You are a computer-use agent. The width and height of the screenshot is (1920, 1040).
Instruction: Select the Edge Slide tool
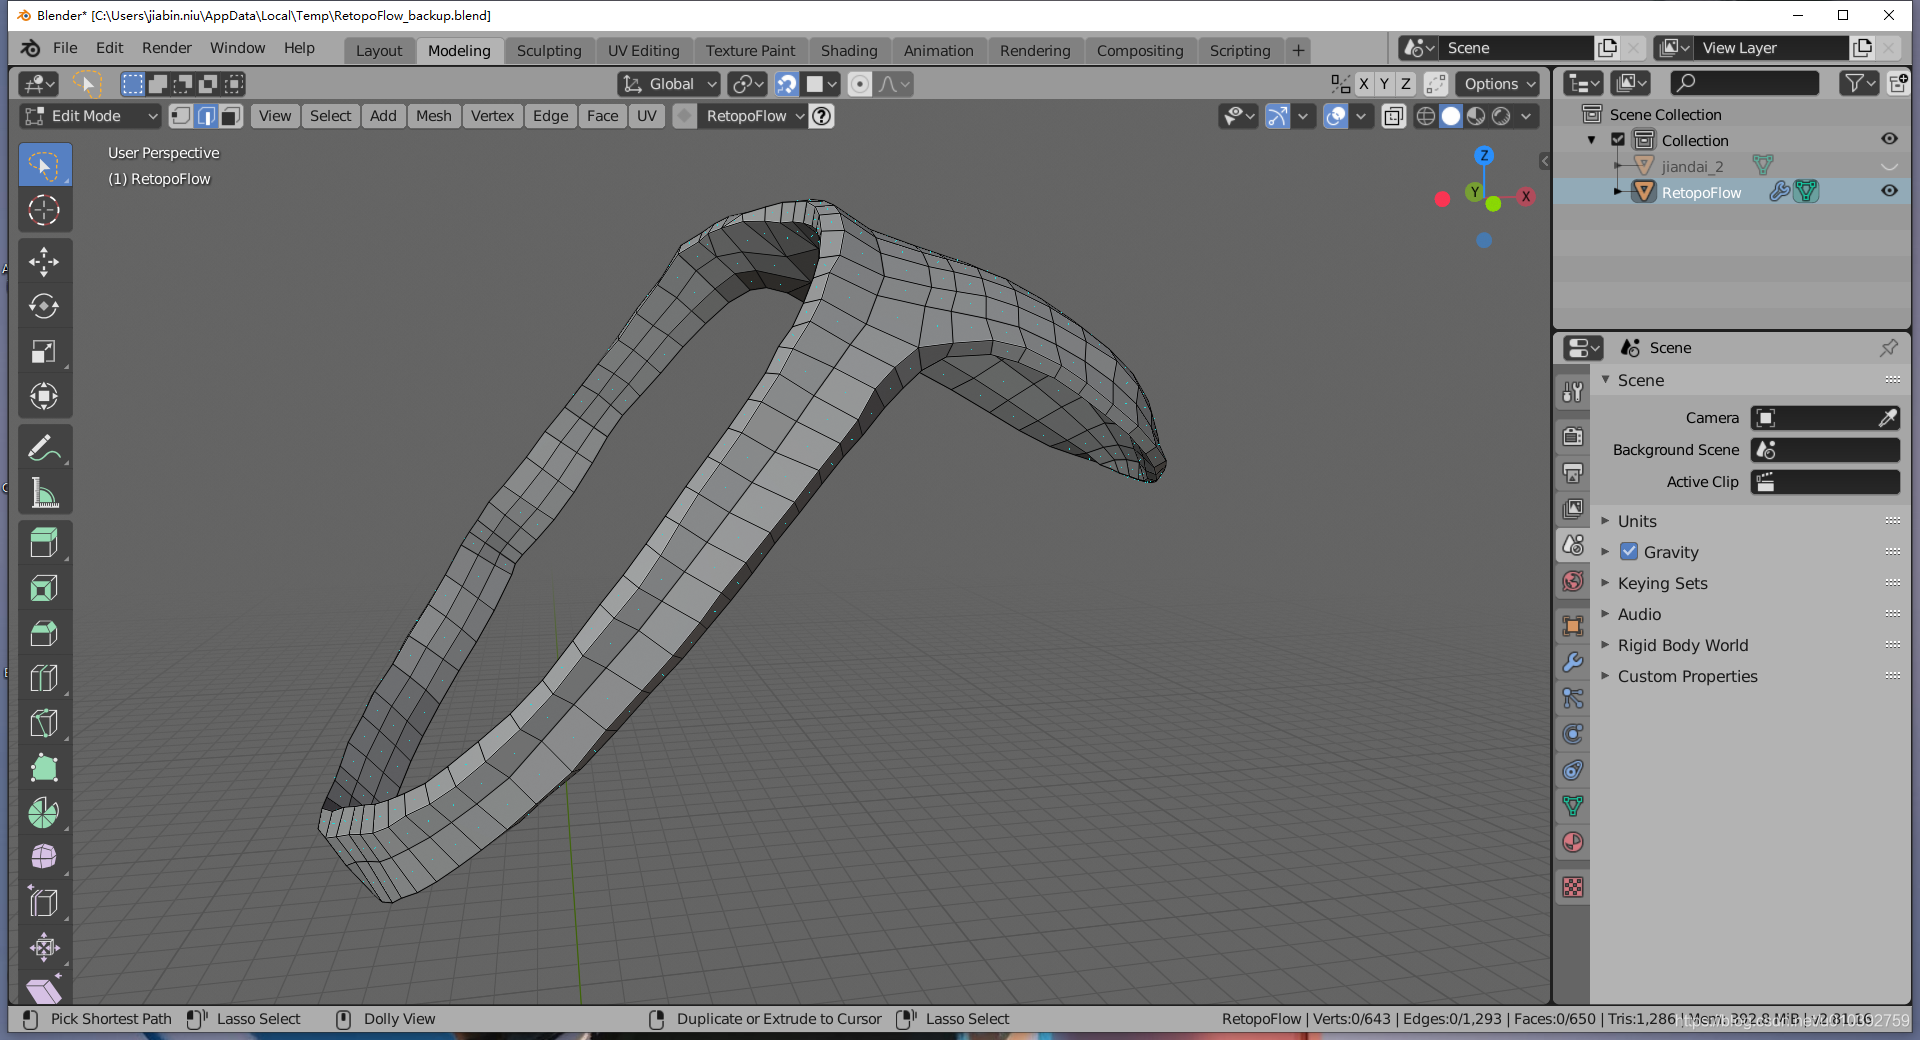tap(44, 903)
